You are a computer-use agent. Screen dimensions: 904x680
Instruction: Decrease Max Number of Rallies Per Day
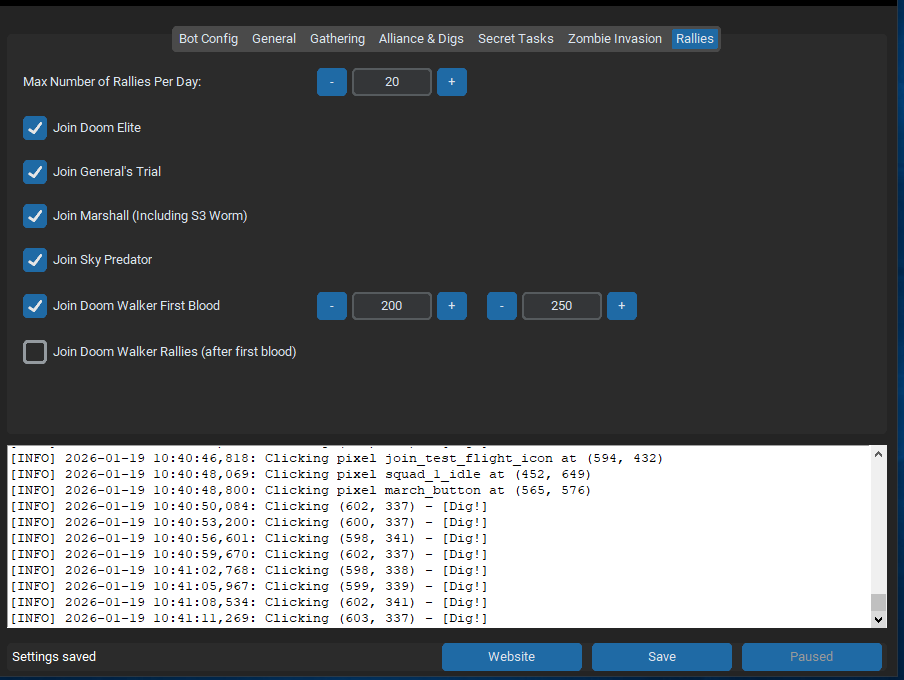(332, 82)
